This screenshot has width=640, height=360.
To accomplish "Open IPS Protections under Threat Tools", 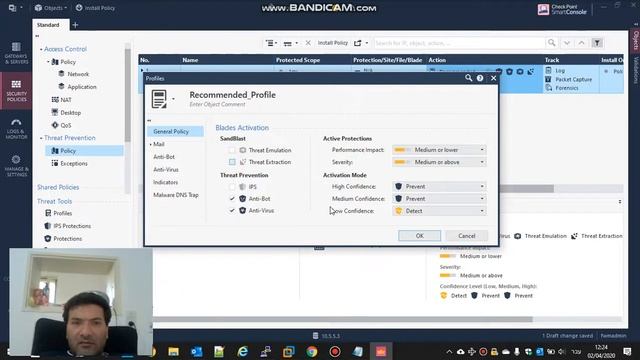I will pos(72,226).
